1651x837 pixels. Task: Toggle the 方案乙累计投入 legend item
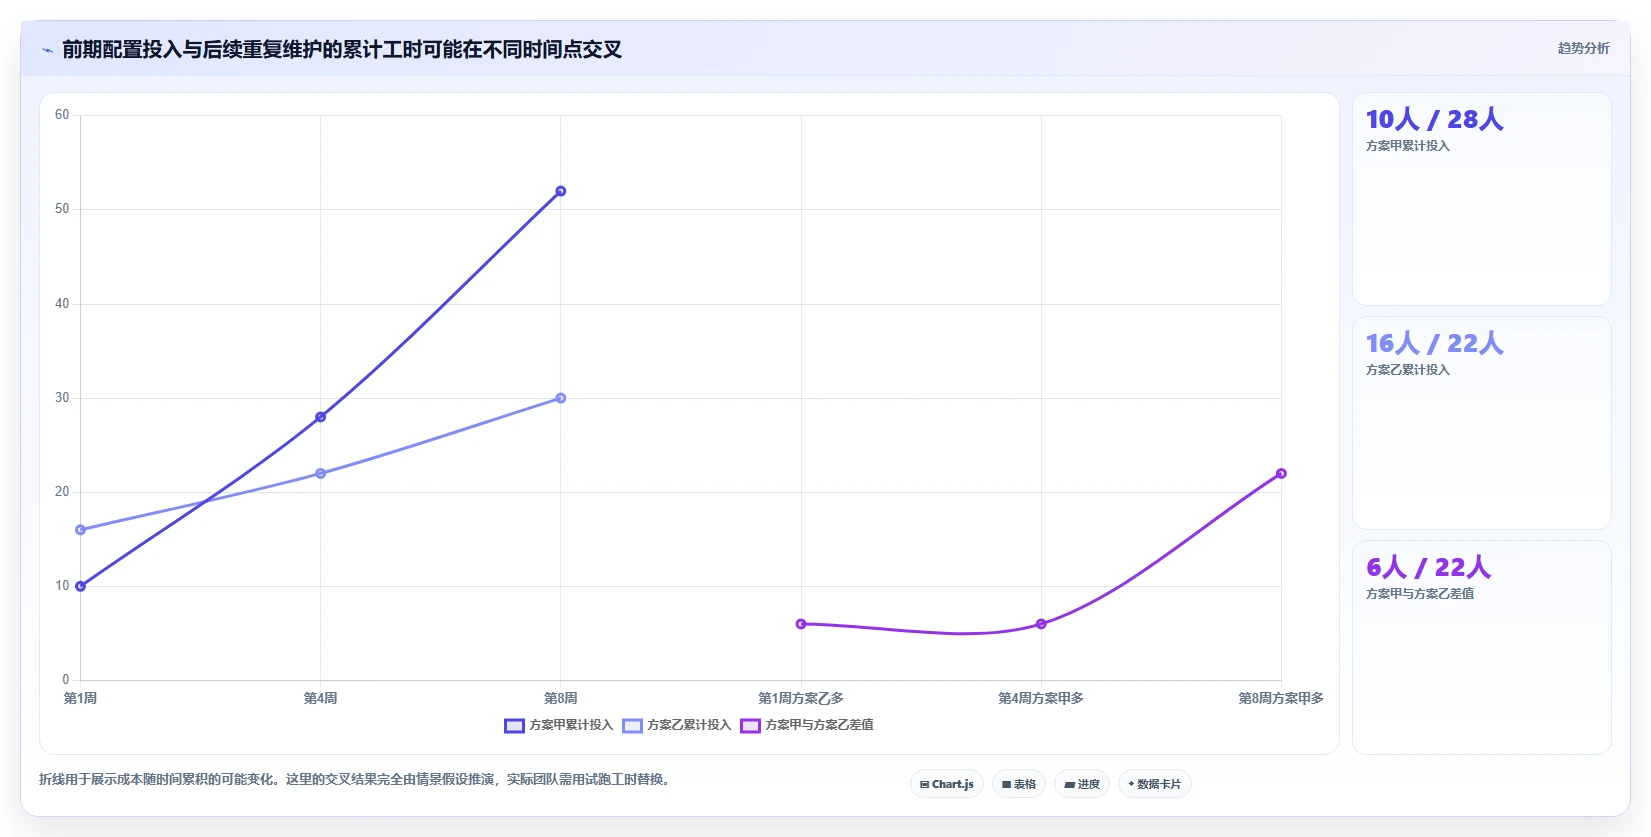677,725
